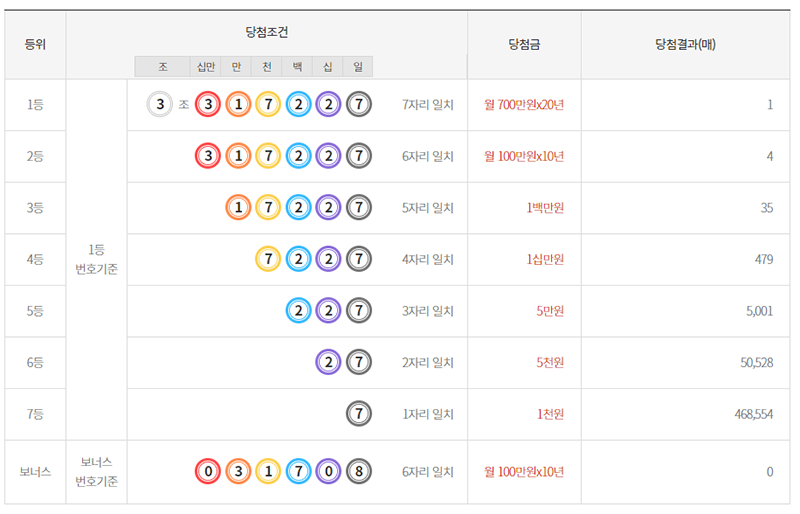
Task: Click the 479 winners count
Action: (x=764, y=259)
